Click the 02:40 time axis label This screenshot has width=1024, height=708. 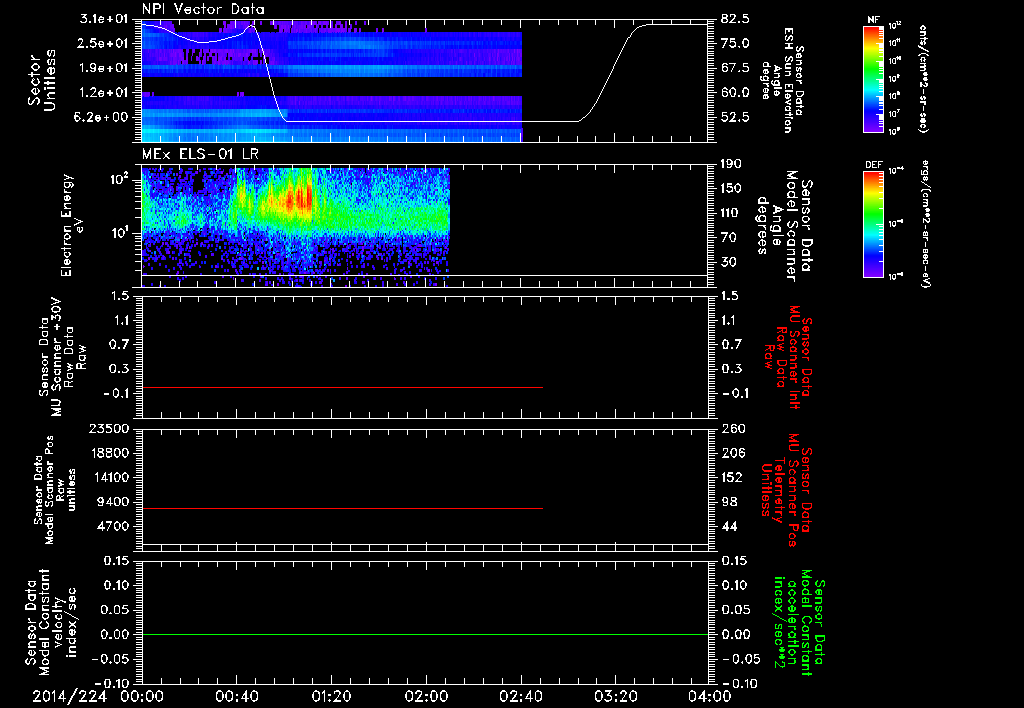click(x=520, y=697)
